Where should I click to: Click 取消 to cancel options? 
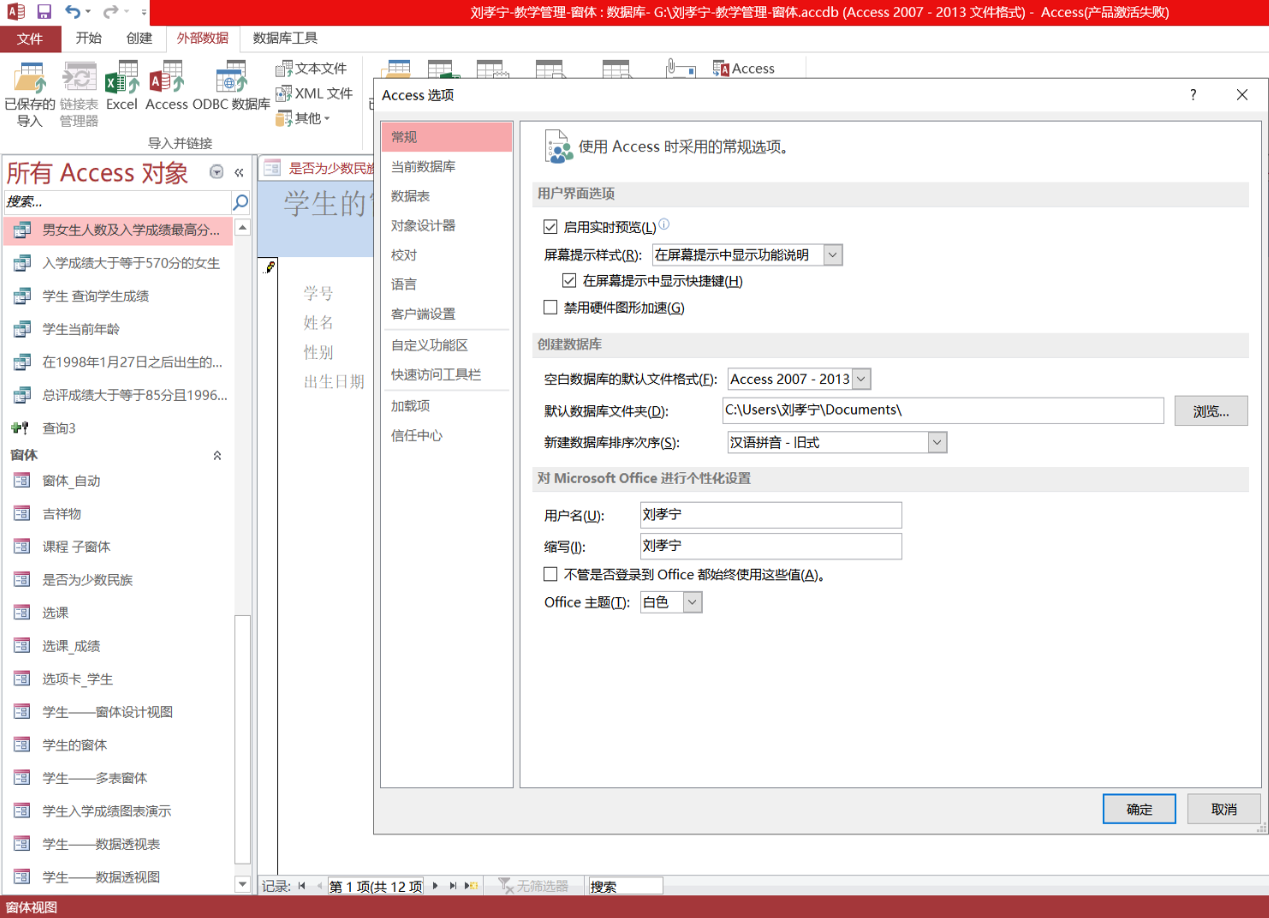[1223, 809]
